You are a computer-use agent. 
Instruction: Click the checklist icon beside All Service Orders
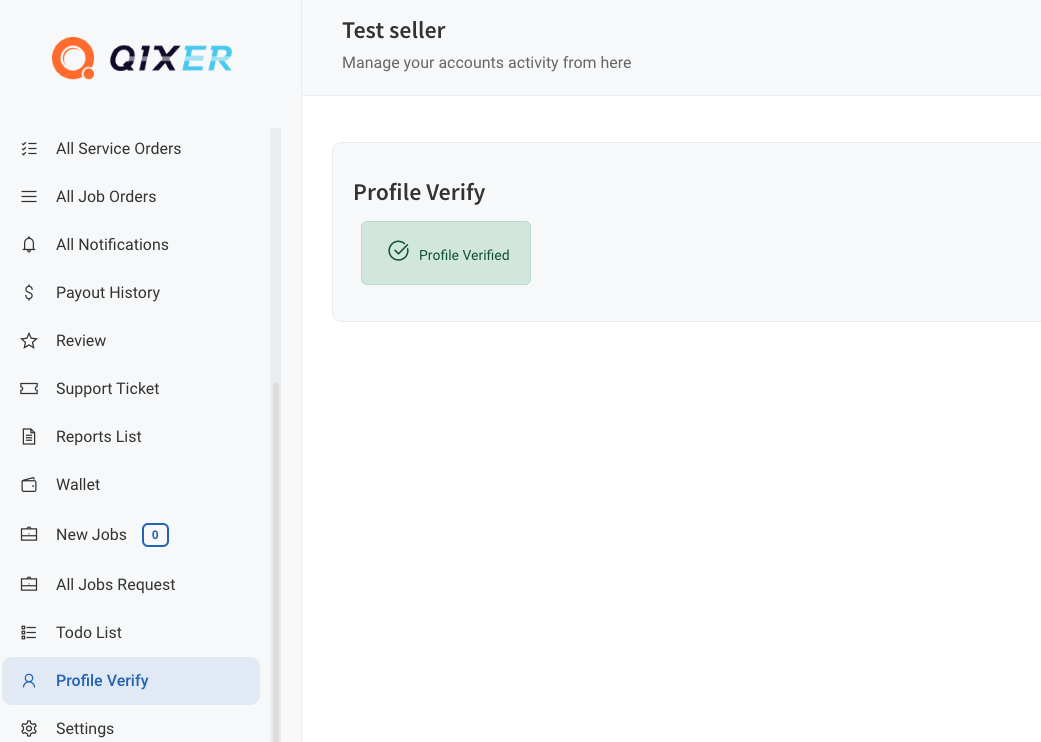(x=29, y=149)
